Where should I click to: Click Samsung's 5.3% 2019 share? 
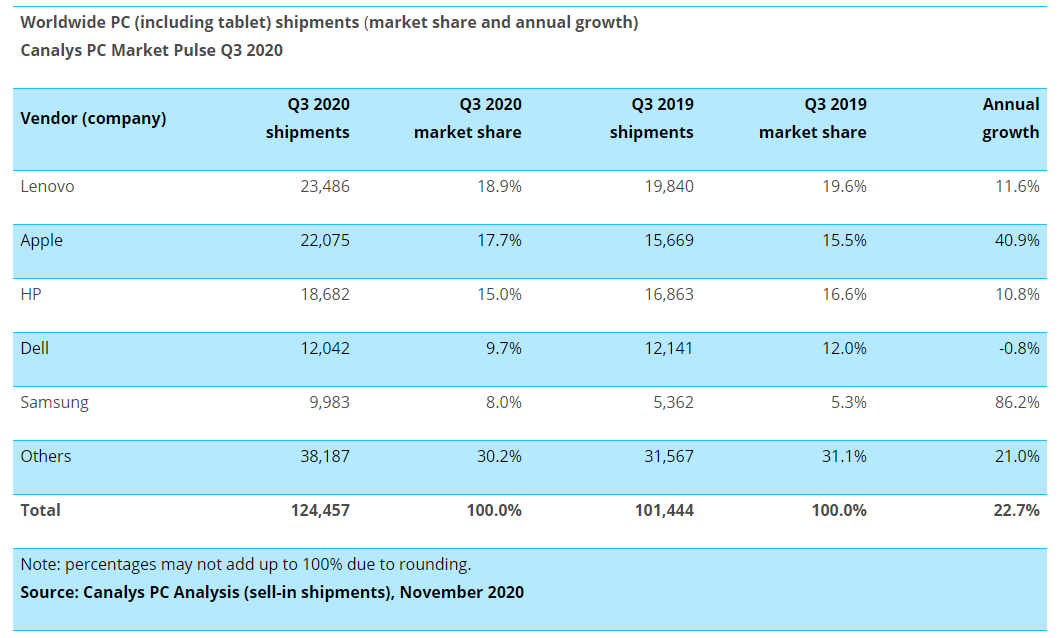point(849,402)
